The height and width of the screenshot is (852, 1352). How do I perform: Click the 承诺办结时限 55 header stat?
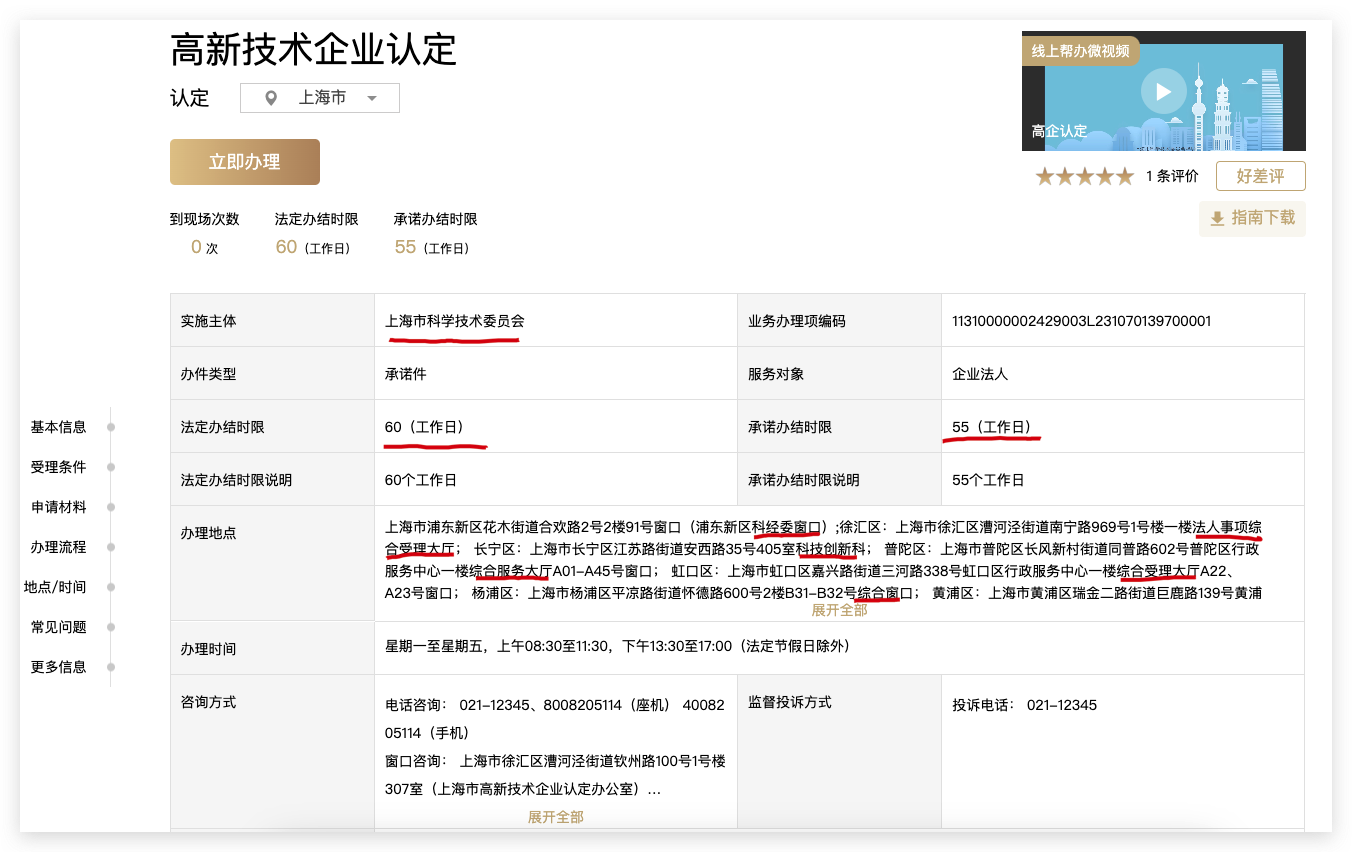tap(435, 234)
